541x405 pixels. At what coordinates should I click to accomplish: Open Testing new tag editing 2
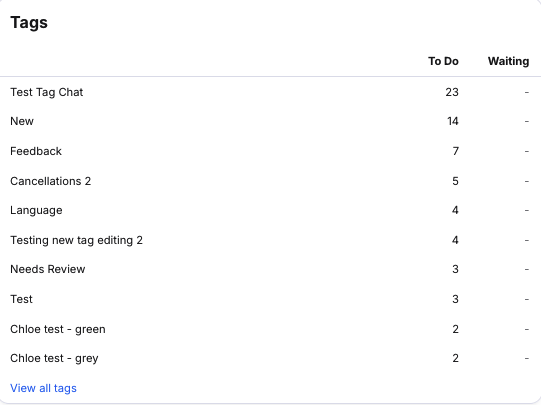[x=76, y=240]
